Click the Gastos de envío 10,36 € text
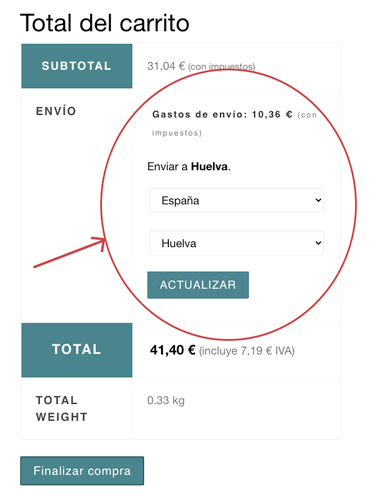The width and height of the screenshot is (382, 500). [x=222, y=114]
